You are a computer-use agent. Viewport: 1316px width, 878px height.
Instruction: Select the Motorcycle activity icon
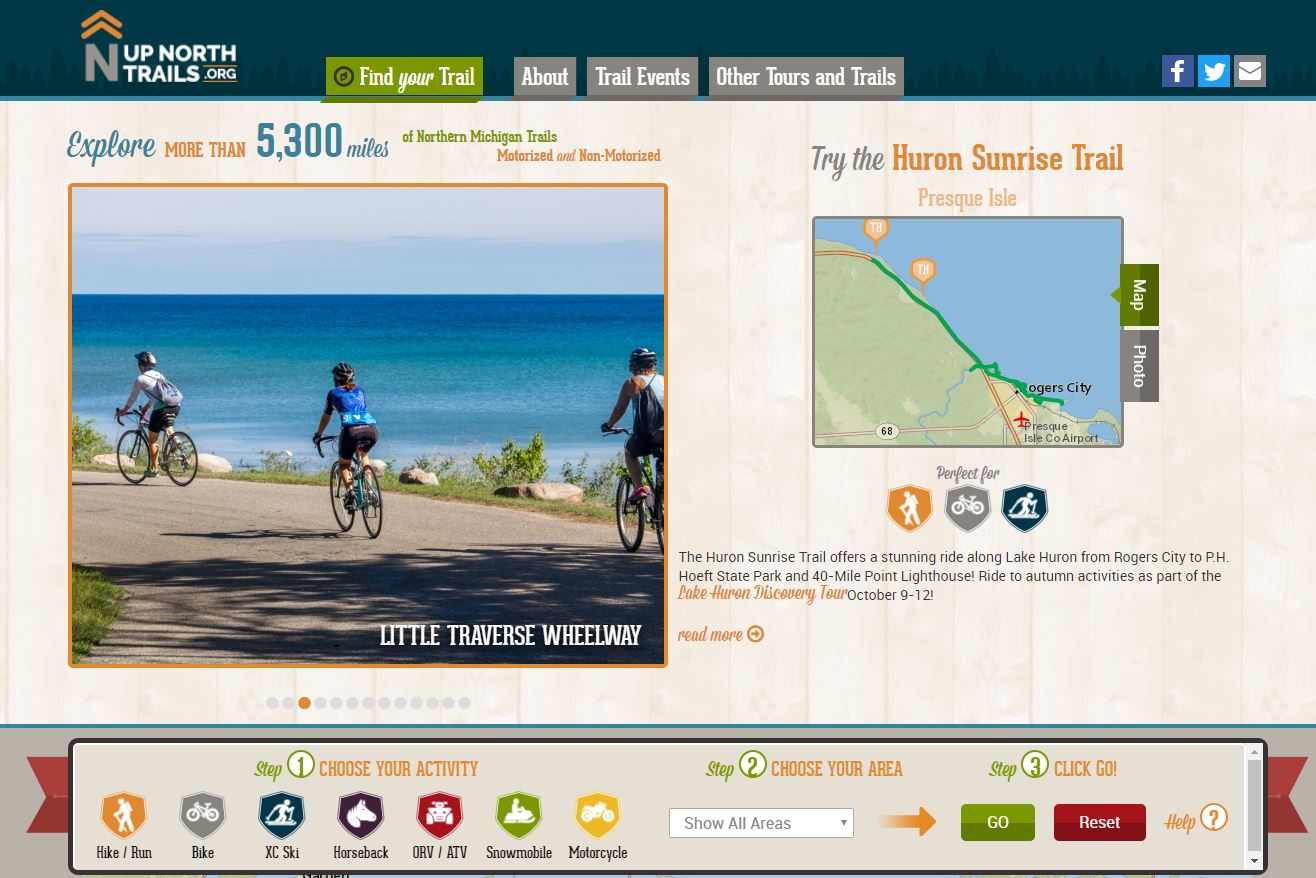(x=597, y=815)
